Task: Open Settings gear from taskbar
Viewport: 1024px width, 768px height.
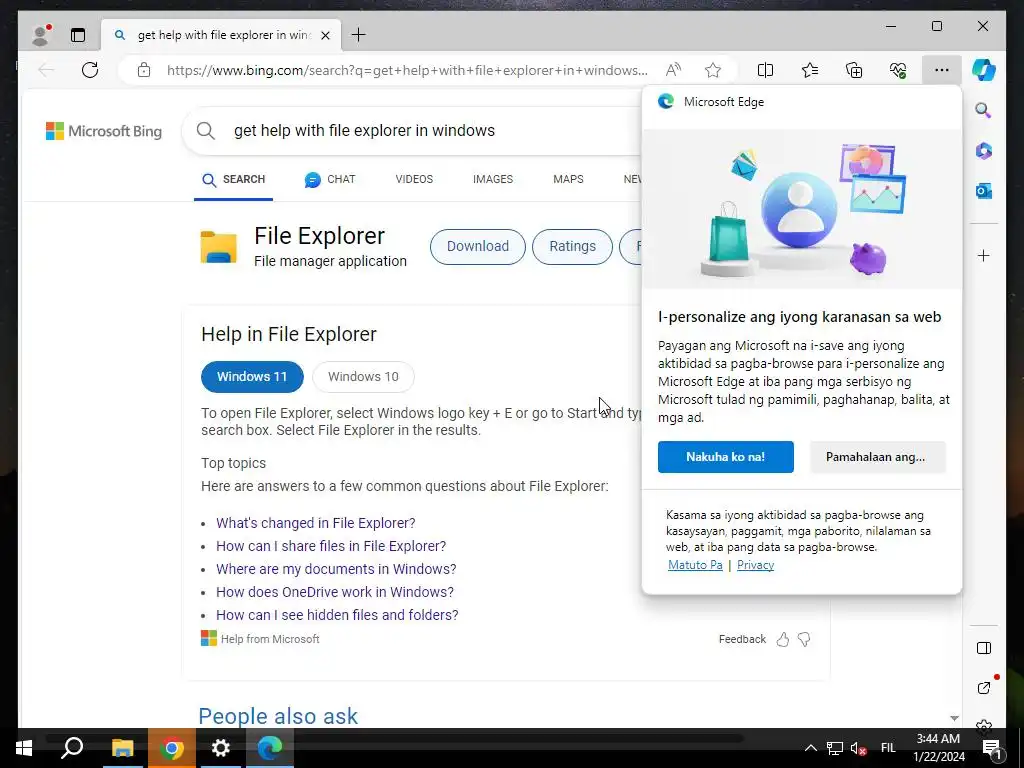Action: coord(221,748)
